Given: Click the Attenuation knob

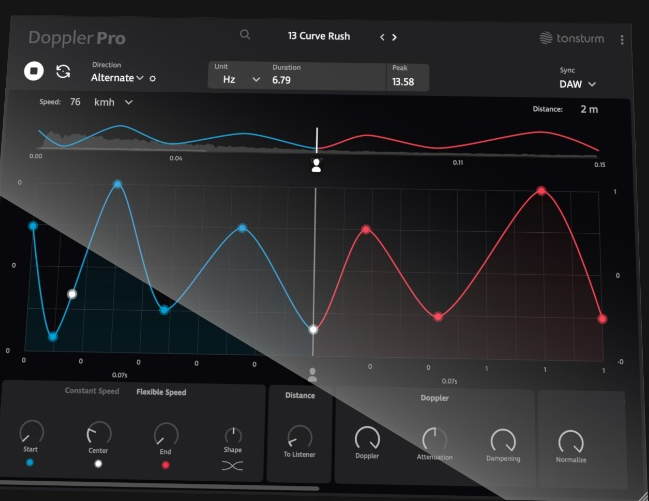Looking at the screenshot, I should pyautogui.click(x=435, y=439).
